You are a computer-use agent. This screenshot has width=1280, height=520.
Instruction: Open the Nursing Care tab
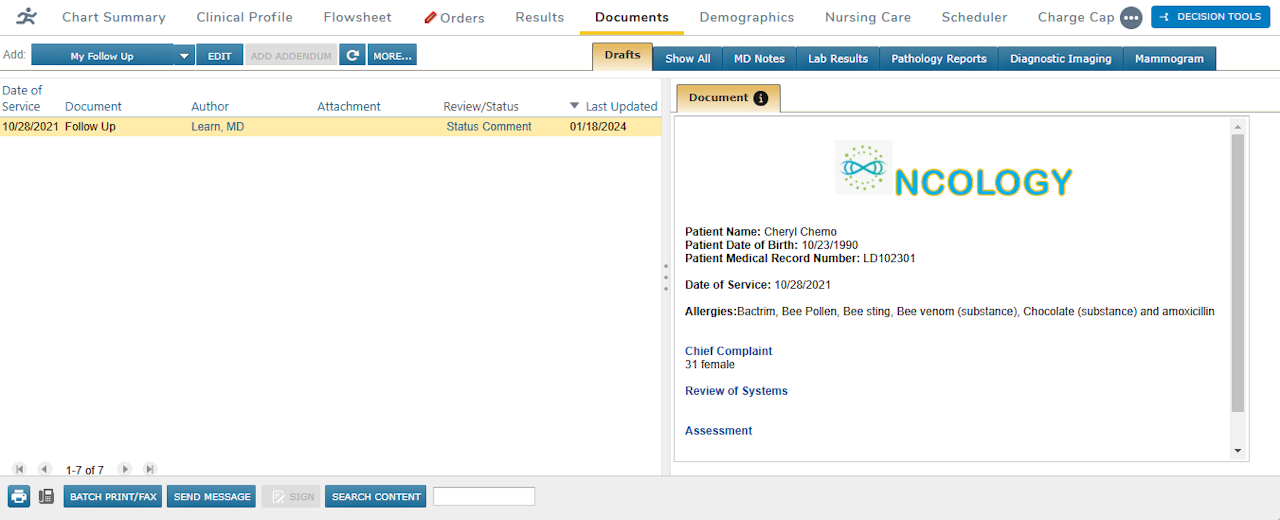pos(868,17)
